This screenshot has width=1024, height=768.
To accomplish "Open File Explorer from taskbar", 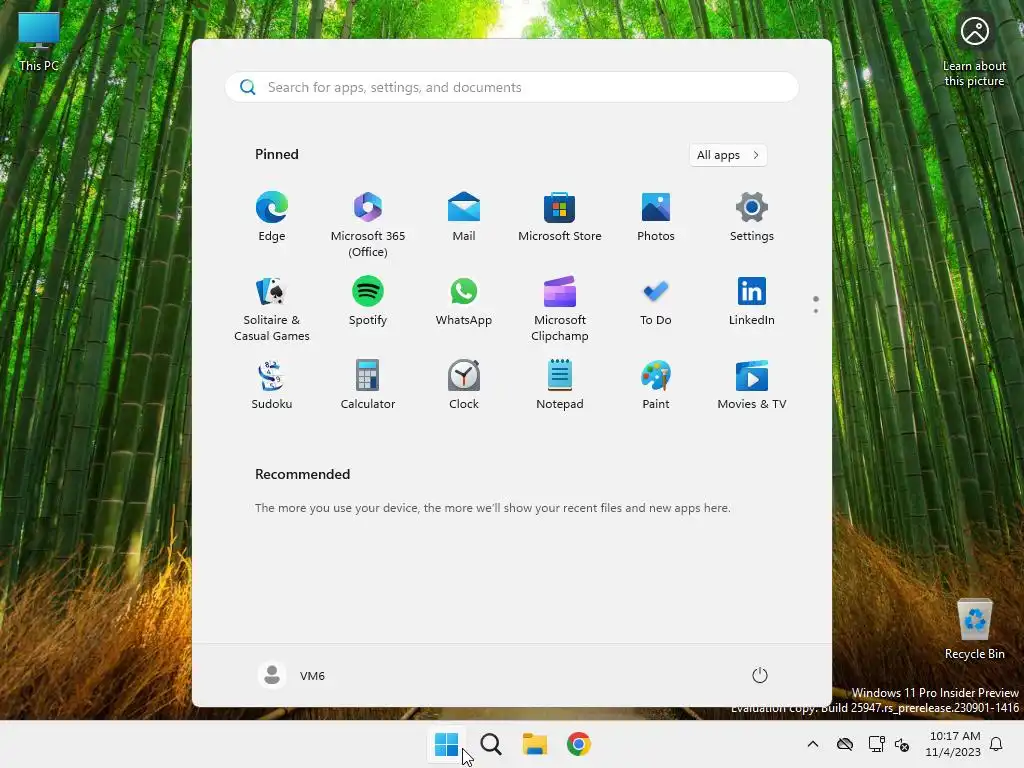I will coord(535,744).
